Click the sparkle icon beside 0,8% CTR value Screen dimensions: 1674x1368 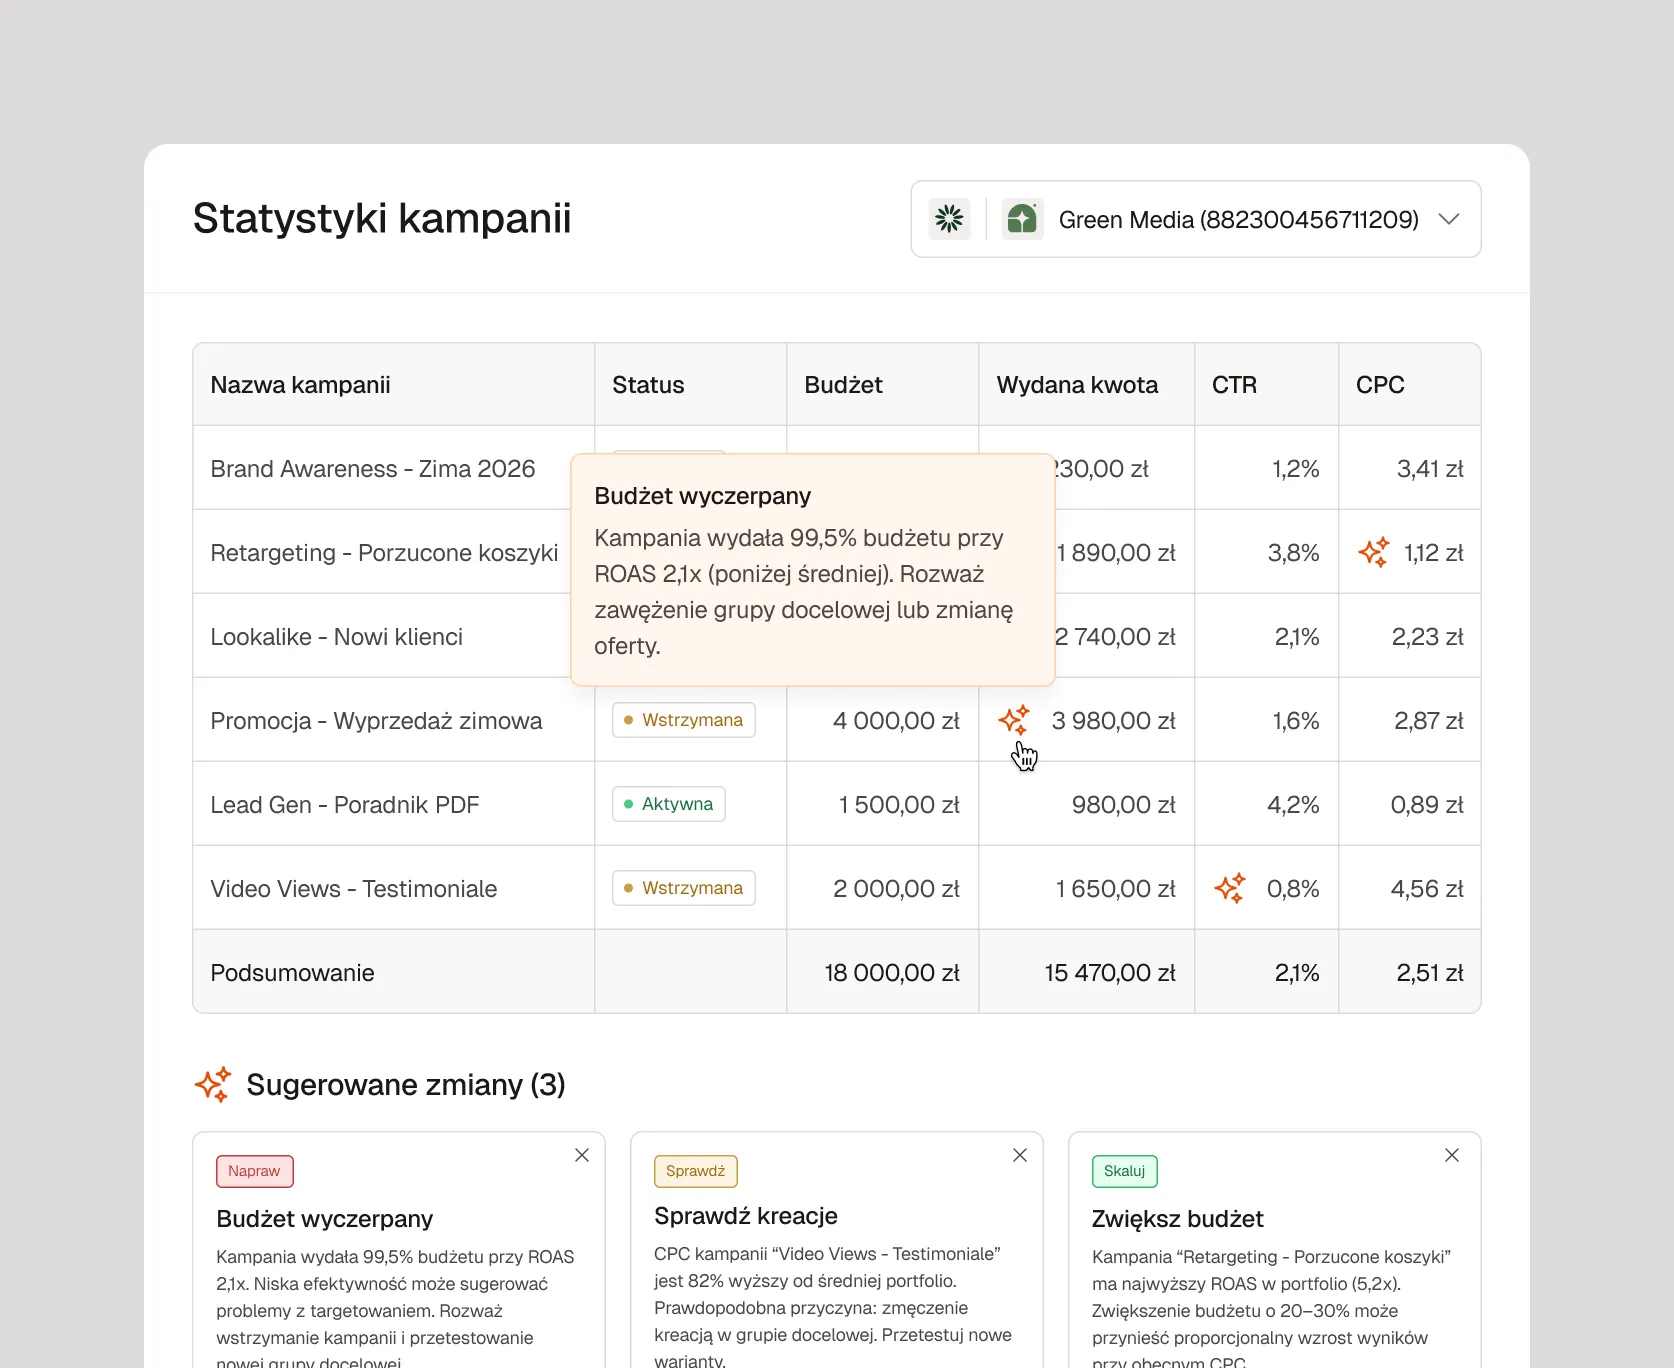point(1231,888)
